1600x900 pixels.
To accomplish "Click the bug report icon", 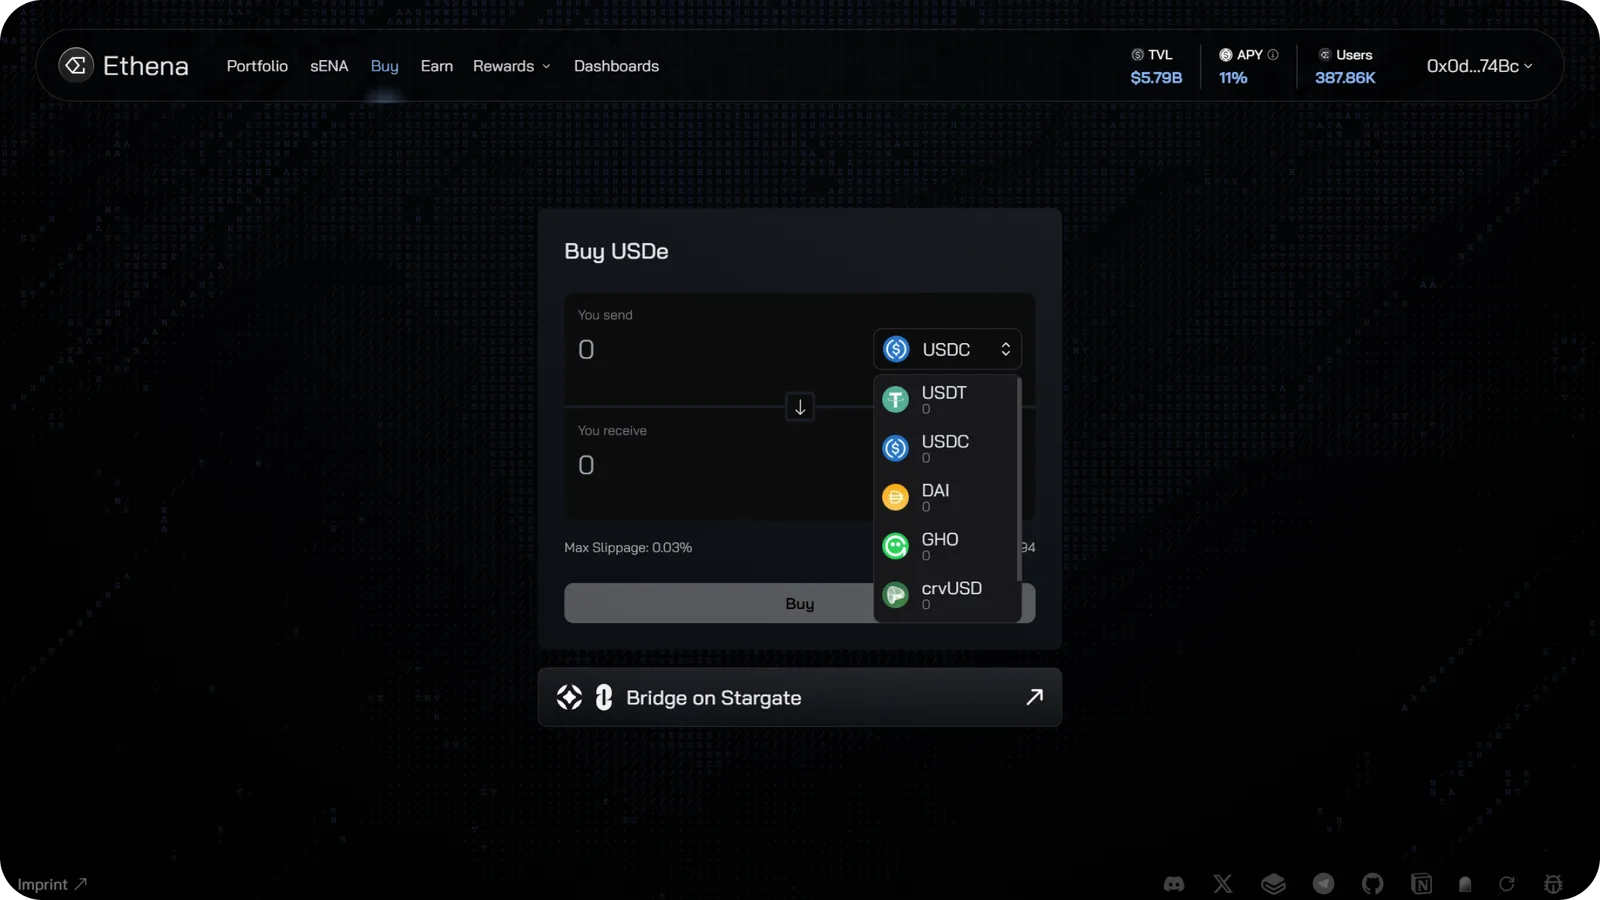I will [x=1553, y=884].
